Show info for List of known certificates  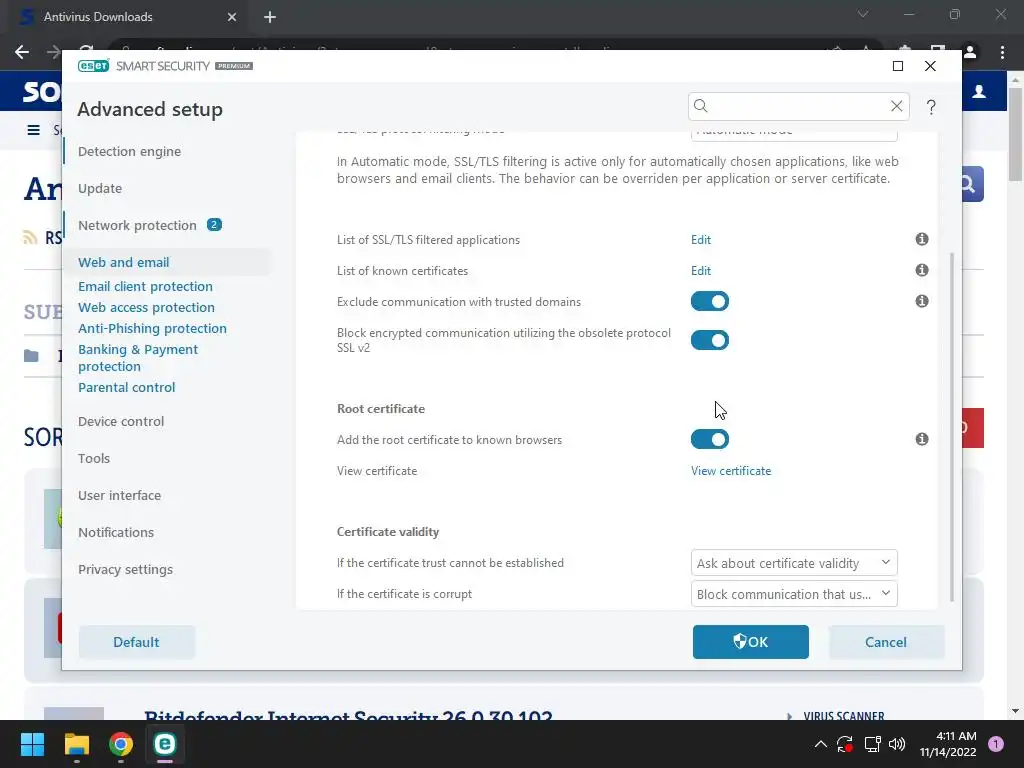point(921,270)
